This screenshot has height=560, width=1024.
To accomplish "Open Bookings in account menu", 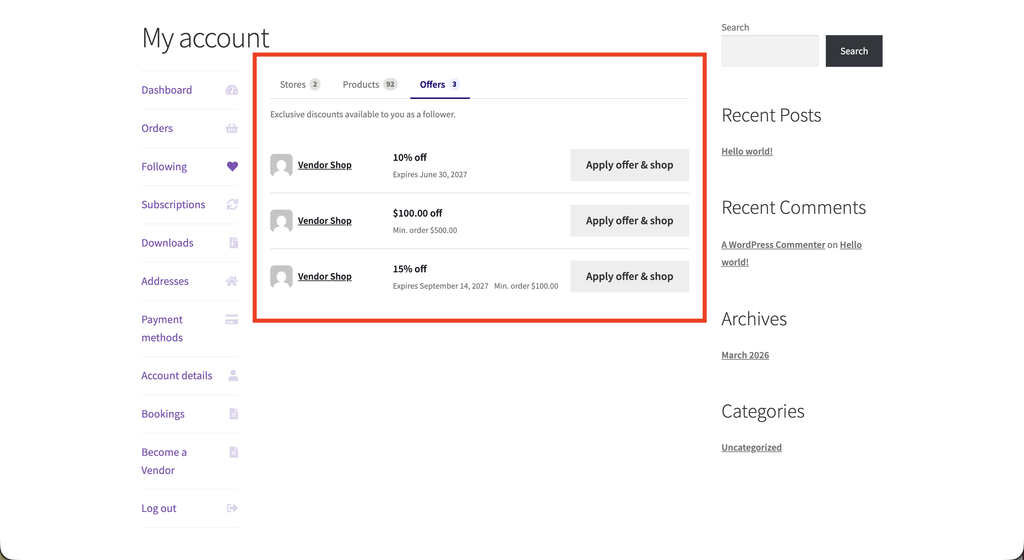I will [163, 414].
